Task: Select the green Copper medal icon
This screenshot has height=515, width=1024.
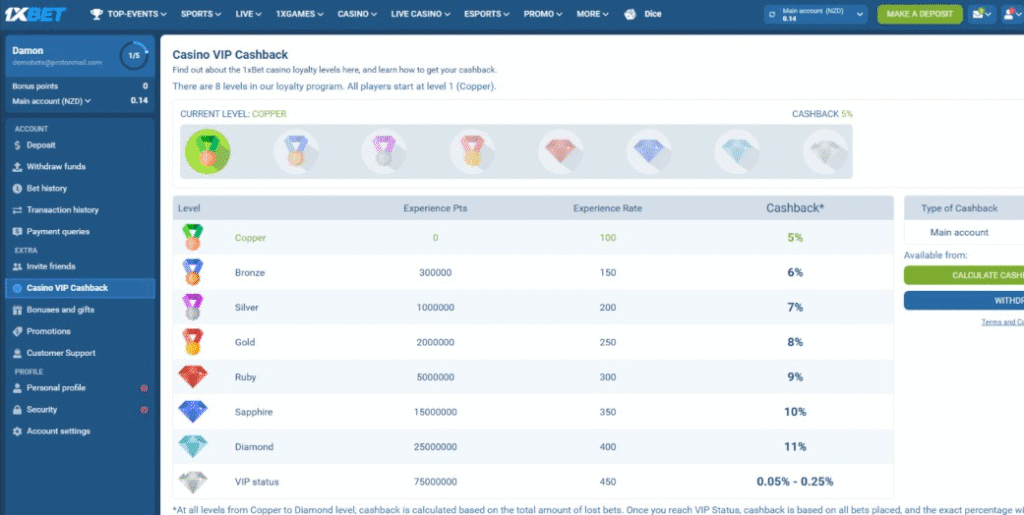Action: pos(207,150)
